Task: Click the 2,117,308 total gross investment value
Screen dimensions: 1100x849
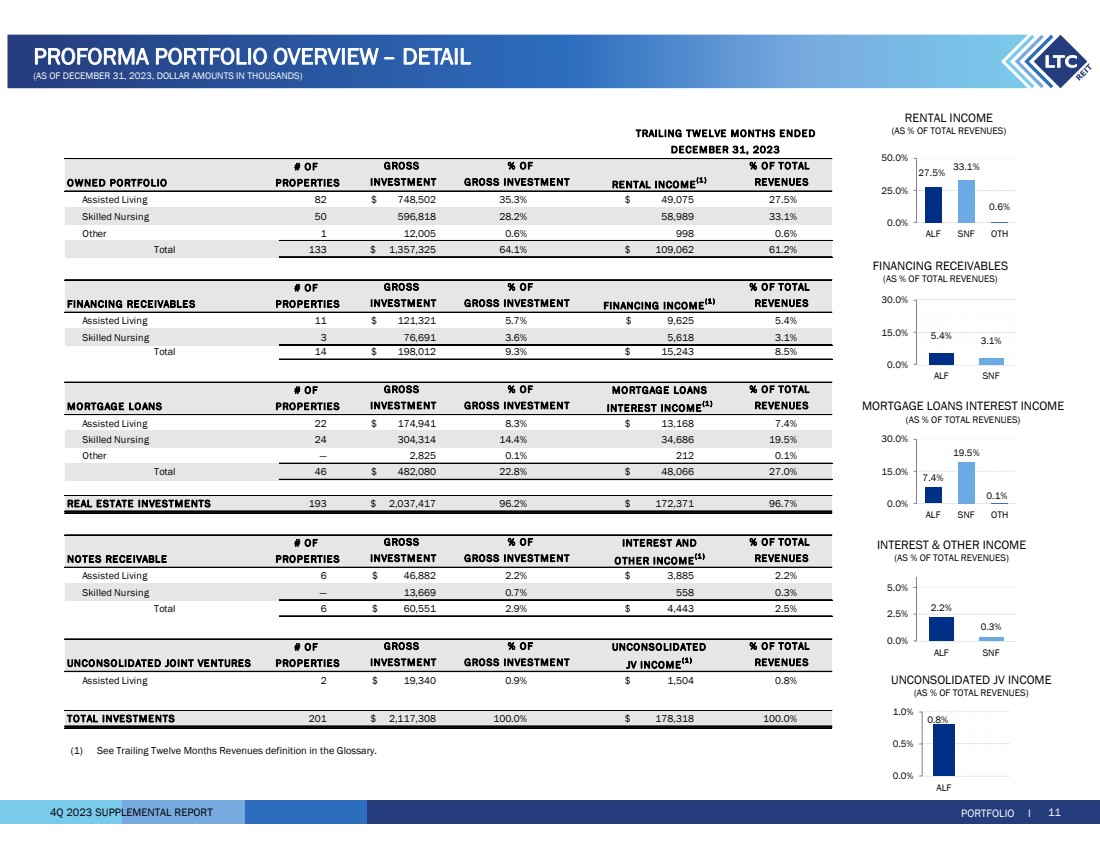Action: pyautogui.click(x=409, y=718)
